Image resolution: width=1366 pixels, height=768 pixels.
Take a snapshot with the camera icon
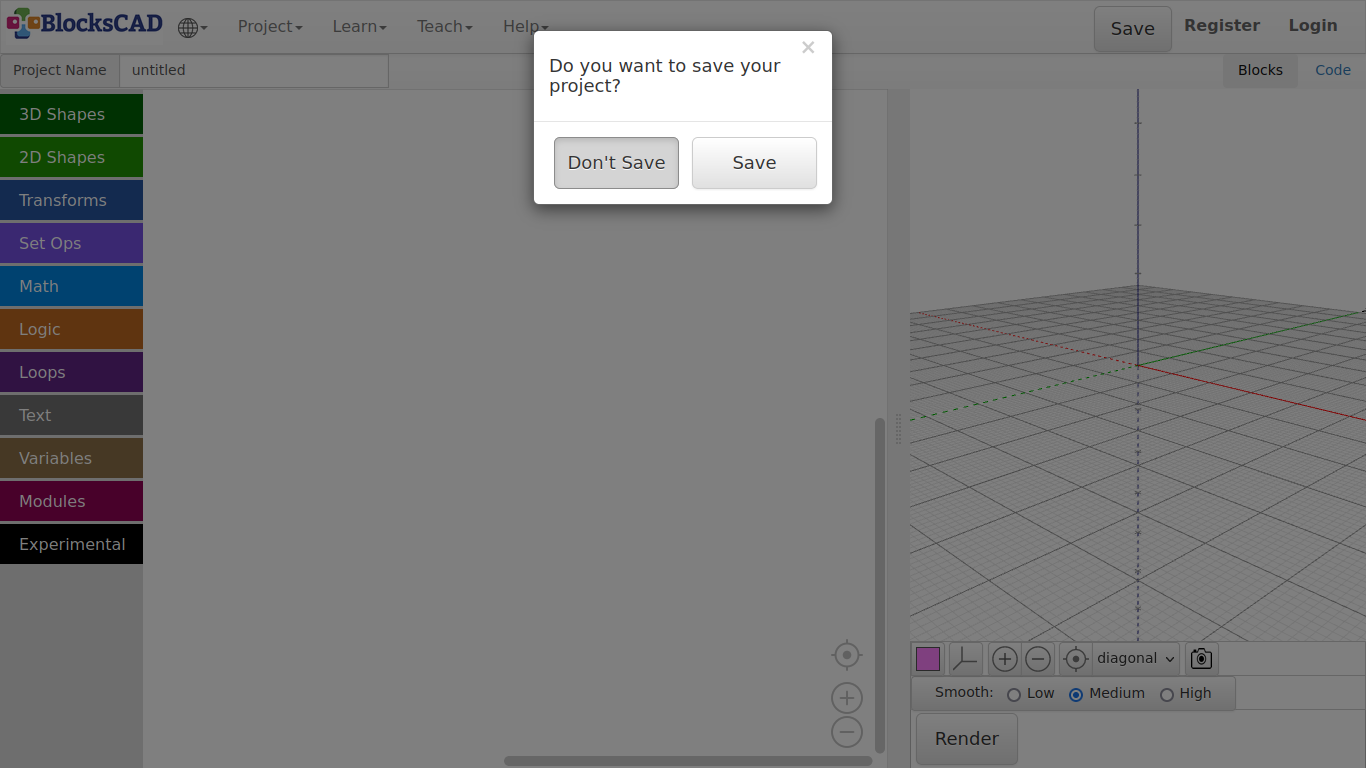(1201, 659)
